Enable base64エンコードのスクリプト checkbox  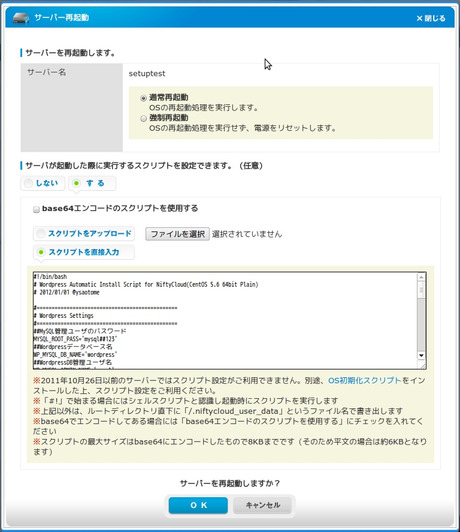(x=36, y=209)
